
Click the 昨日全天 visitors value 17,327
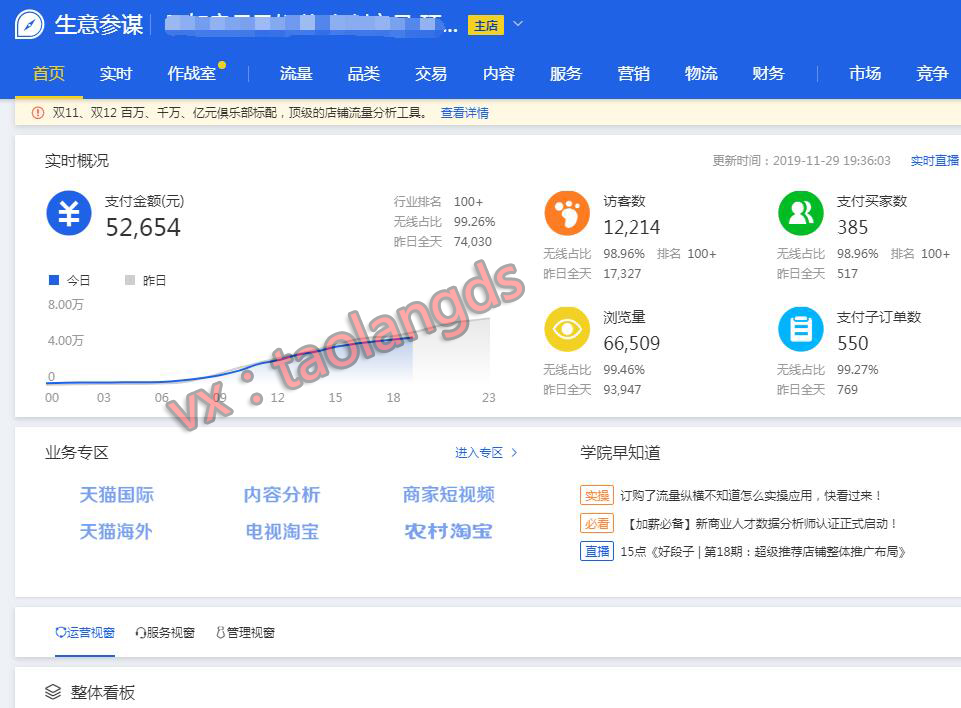[622, 273]
